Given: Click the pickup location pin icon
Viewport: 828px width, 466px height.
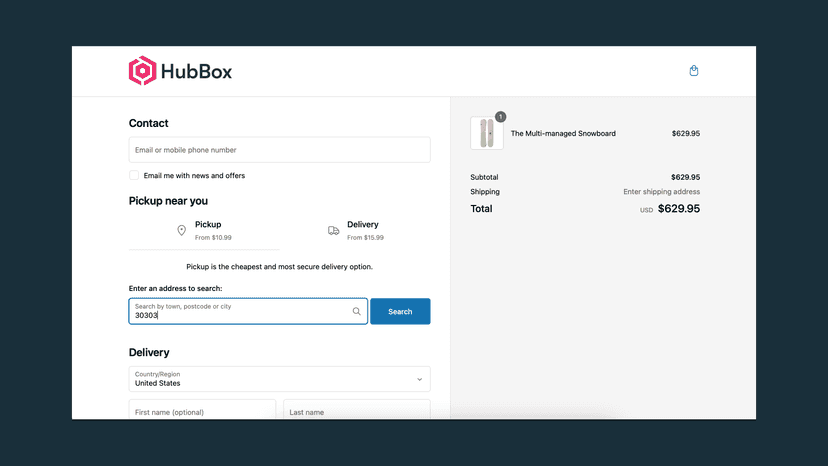Looking at the screenshot, I should pyautogui.click(x=181, y=230).
